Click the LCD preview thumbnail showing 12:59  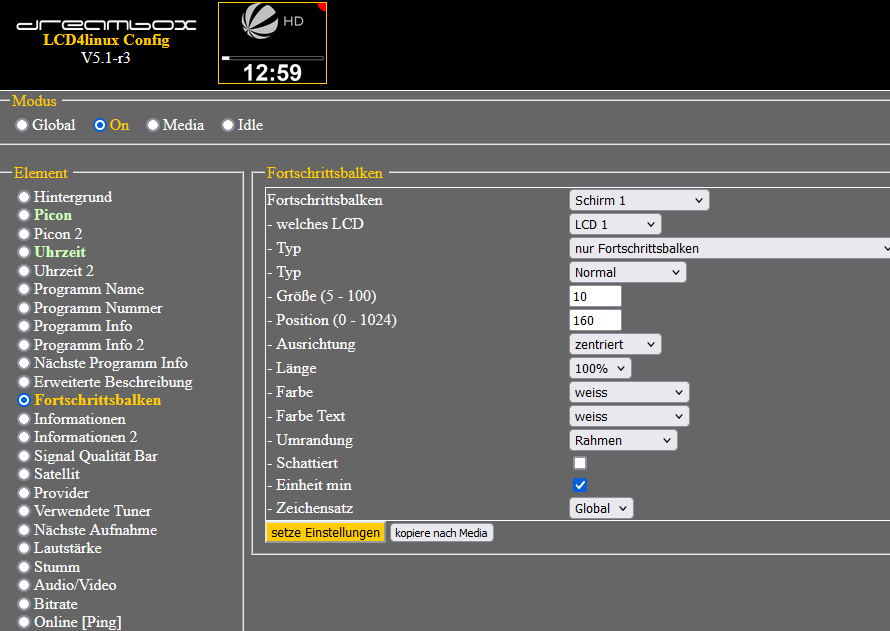pyautogui.click(x=272, y=43)
